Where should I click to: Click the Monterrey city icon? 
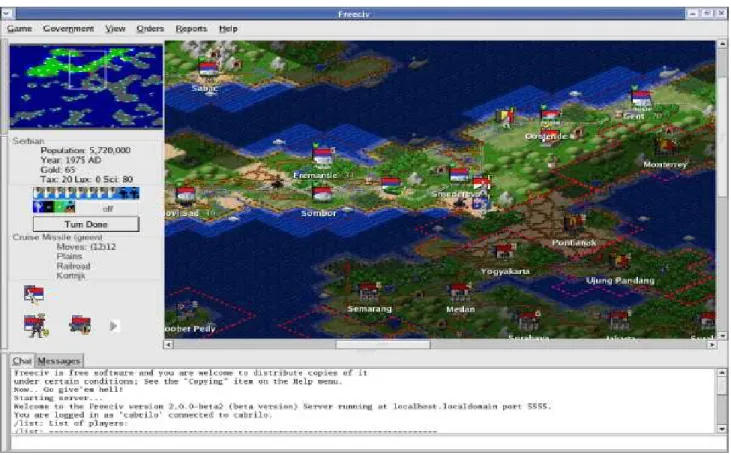click(x=666, y=147)
